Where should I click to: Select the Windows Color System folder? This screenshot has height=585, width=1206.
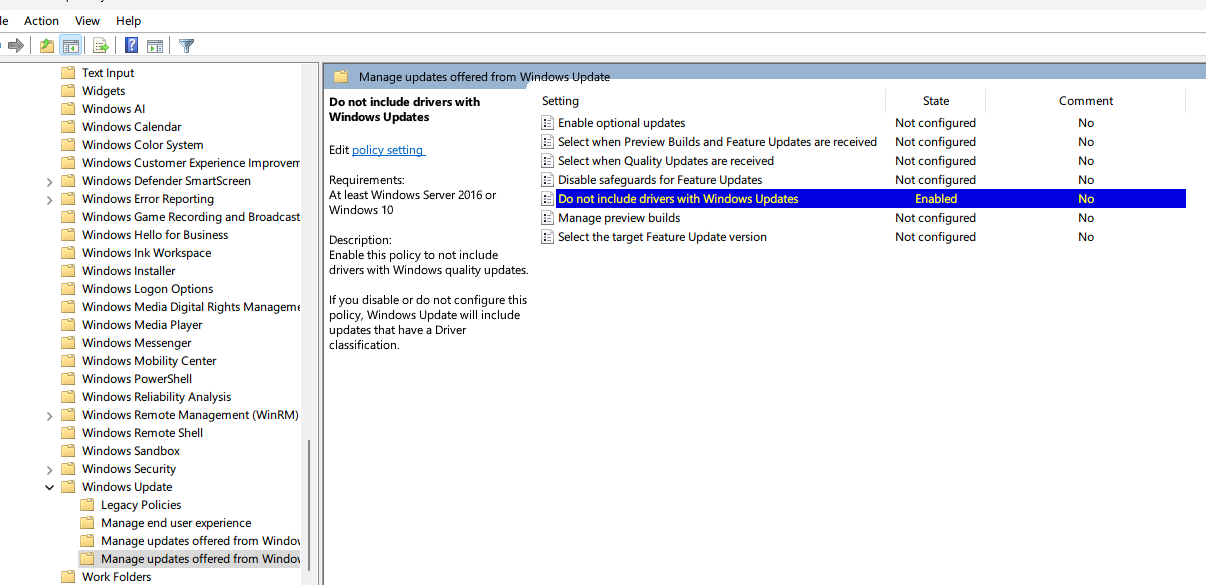point(142,145)
